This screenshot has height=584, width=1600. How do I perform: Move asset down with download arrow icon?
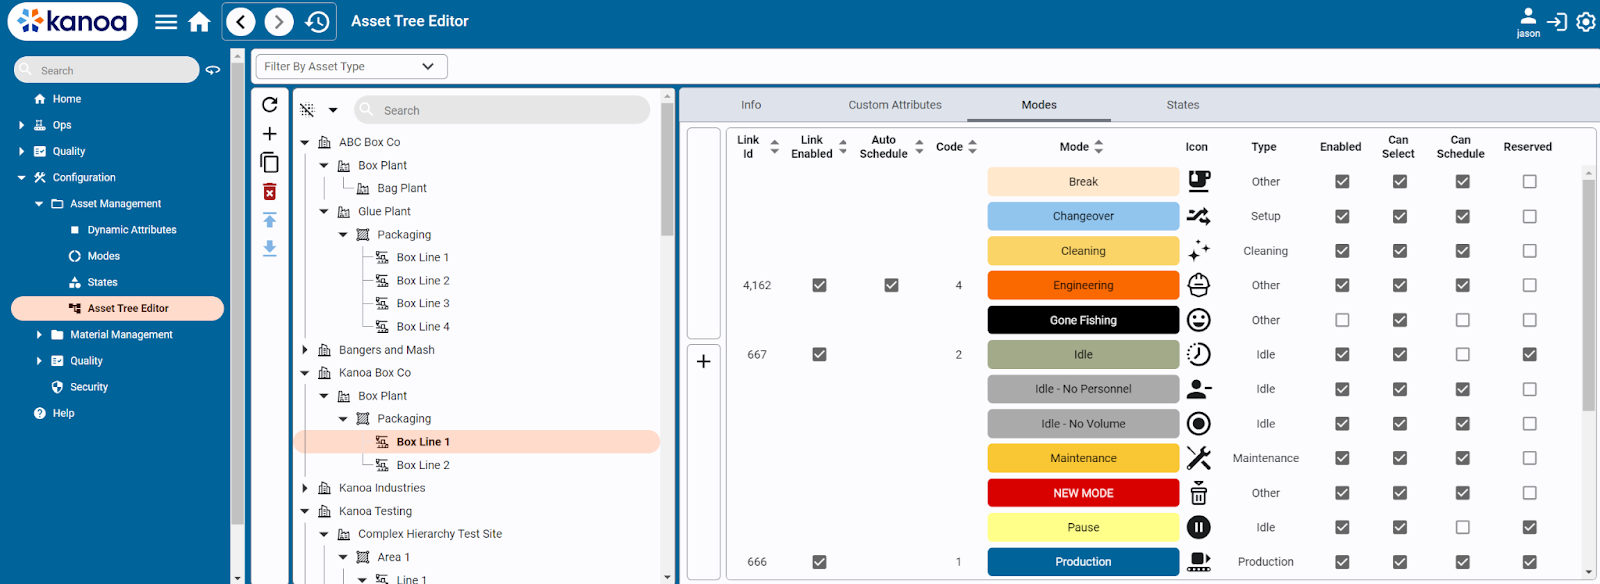[x=270, y=248]
